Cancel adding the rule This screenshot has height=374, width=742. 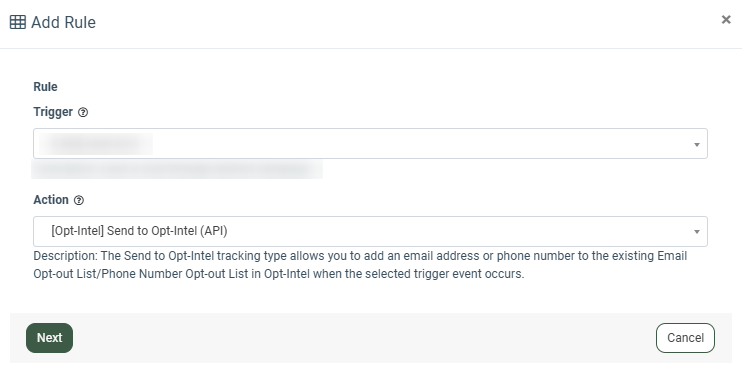[x=685, y=338]
